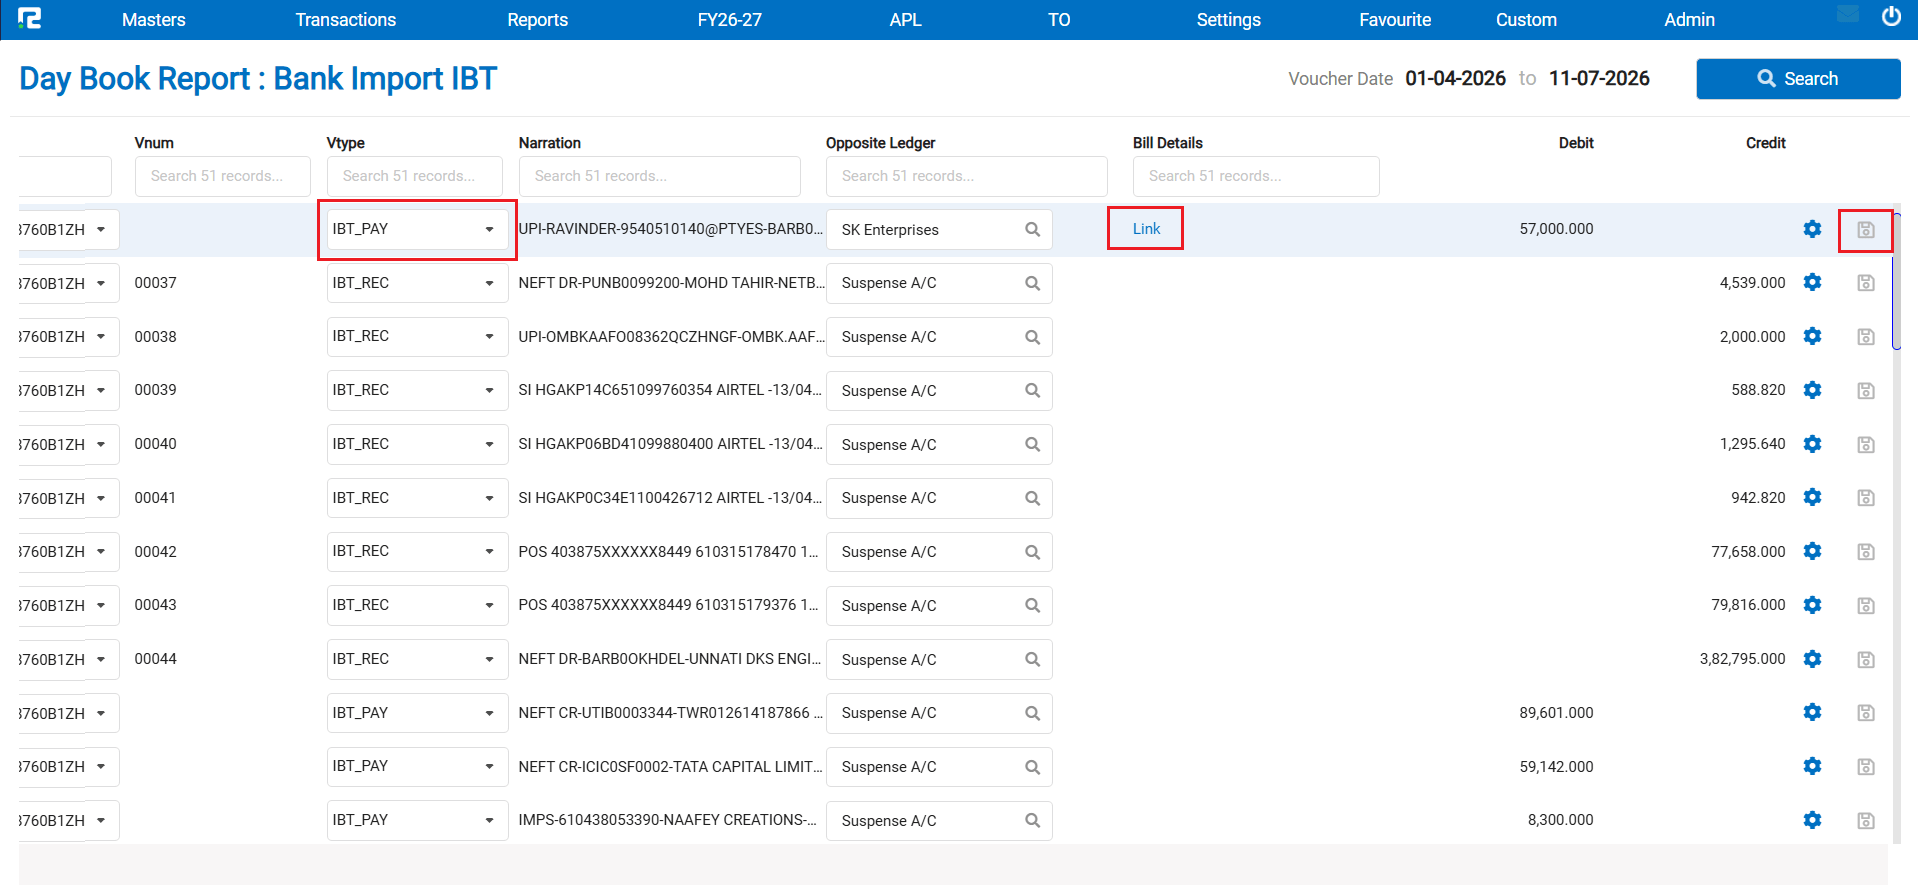Open the Masters menu
1918x885 pixels.
click(153, 20)
